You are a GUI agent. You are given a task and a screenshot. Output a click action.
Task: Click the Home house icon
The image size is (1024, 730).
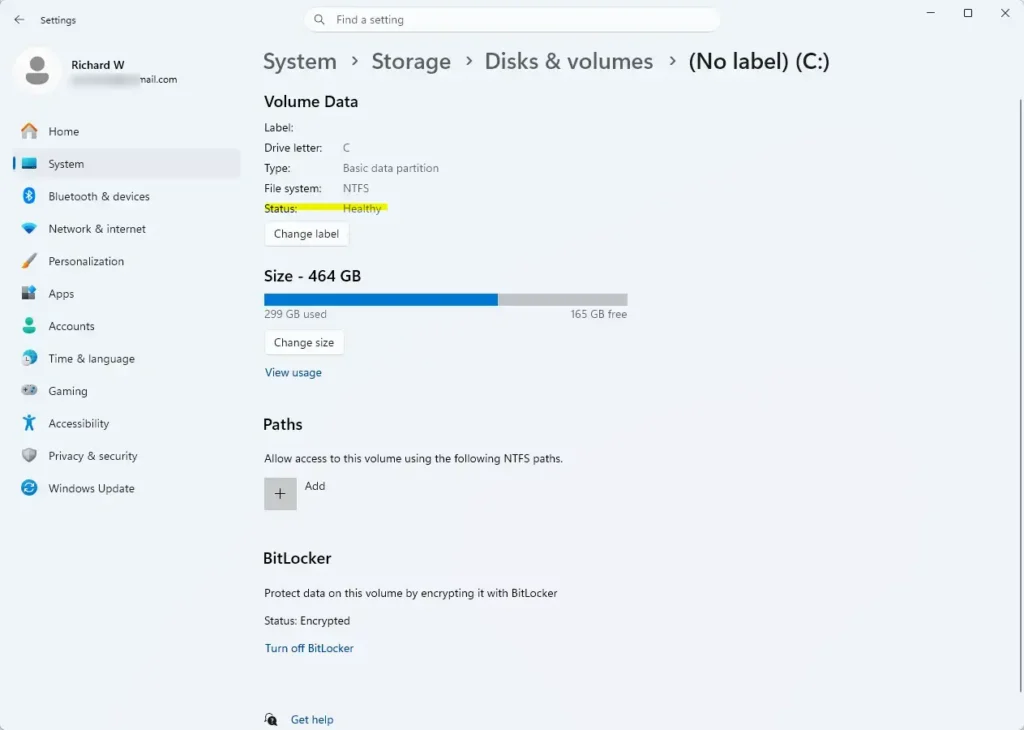point(29,131)
